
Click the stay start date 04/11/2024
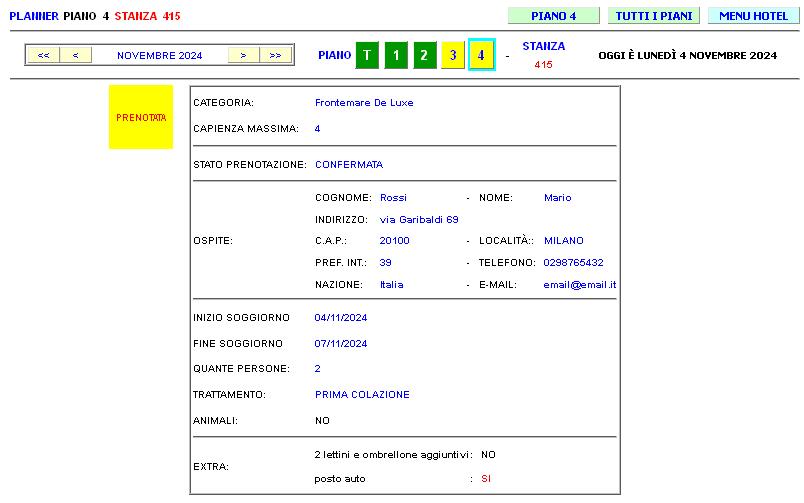click(340, 317)
